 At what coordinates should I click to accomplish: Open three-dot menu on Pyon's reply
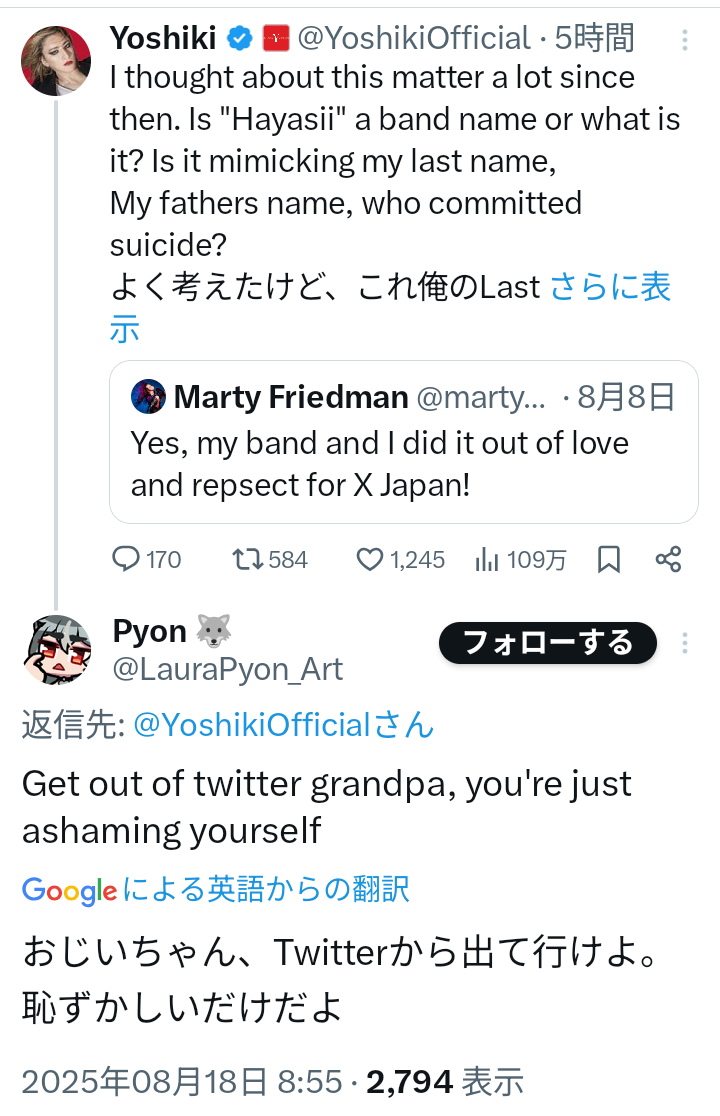click(685, 643)
